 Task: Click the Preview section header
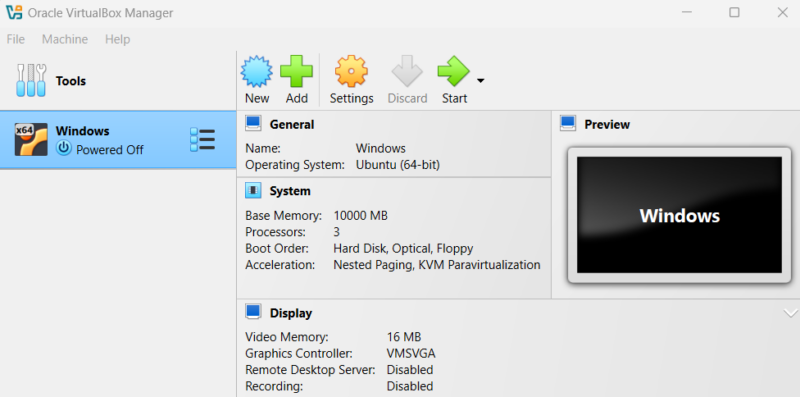(607, 125)
